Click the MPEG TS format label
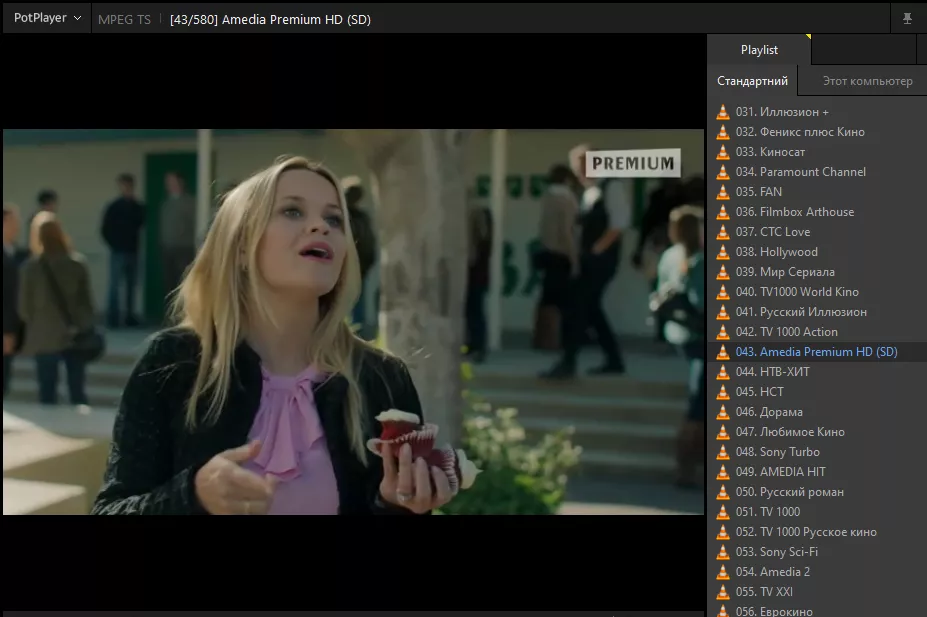The height and width of the screenshot is (617, 927). tap(124, 20)
